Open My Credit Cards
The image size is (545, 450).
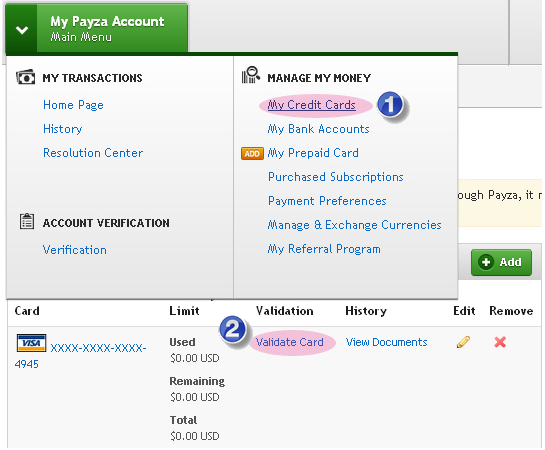tap(311, 105)
